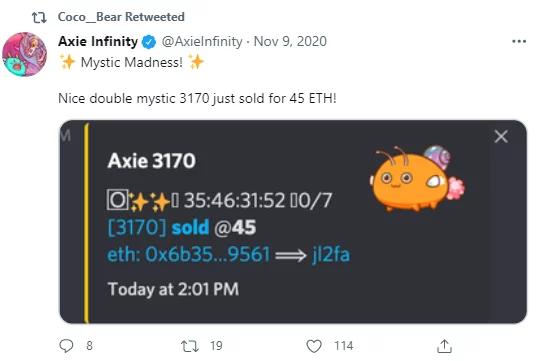Click the reply speech bubble icon
The image size is (537, 361).
66,346
